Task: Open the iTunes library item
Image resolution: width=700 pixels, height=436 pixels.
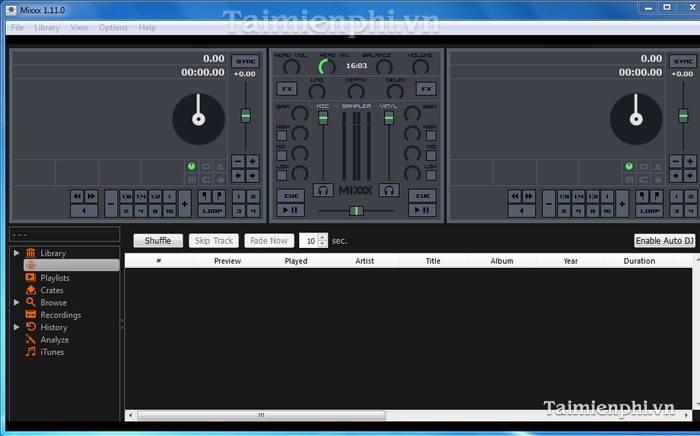Action: (x=52, y=352)
